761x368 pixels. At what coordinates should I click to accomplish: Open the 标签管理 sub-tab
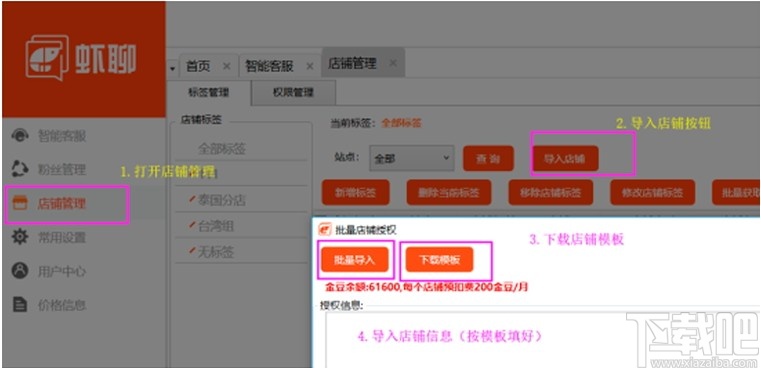[x=208, y=92]
